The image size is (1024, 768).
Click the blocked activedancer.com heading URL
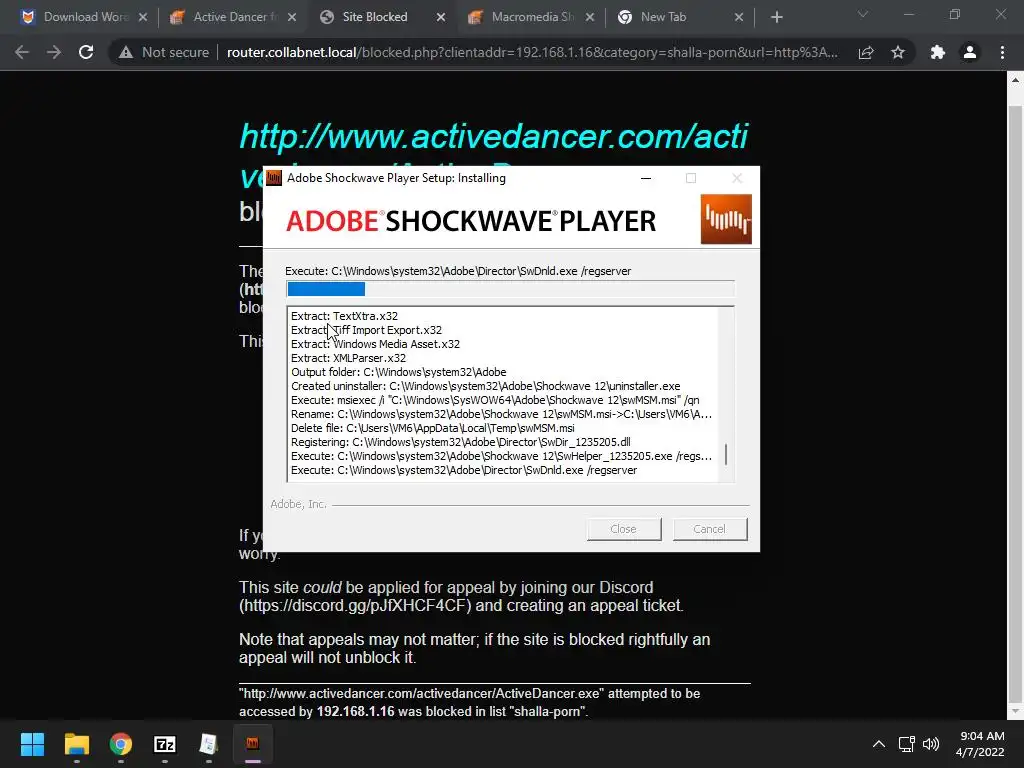[x=494, y=136]
